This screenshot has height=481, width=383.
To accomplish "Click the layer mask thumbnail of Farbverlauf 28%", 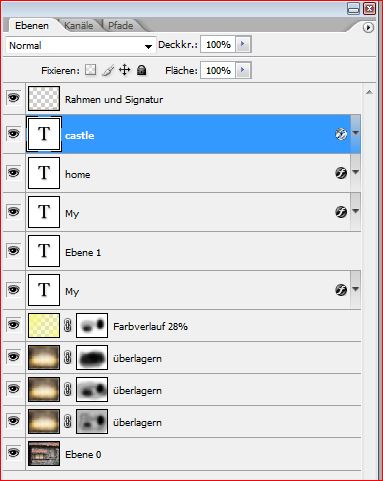I will (92, 325).
